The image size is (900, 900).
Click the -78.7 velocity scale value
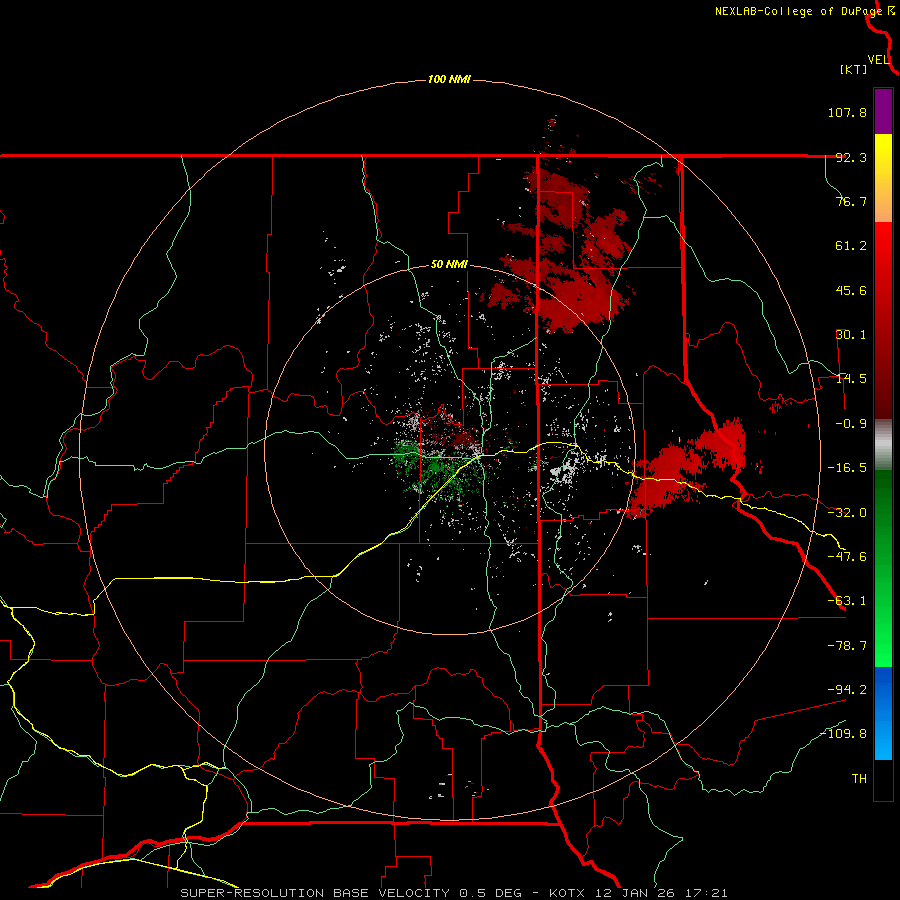click(x=847, y=646)
